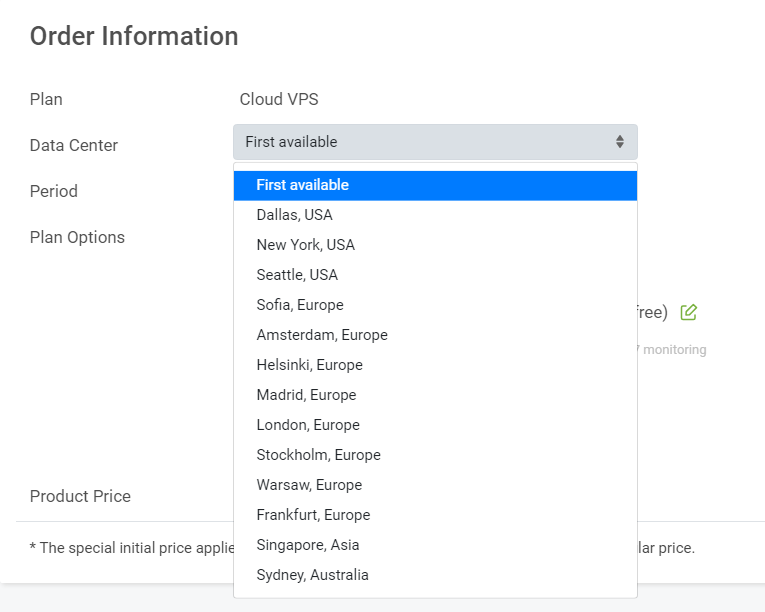
Task: Choose Sofia, Europe data center
Action: pos(300,305)
